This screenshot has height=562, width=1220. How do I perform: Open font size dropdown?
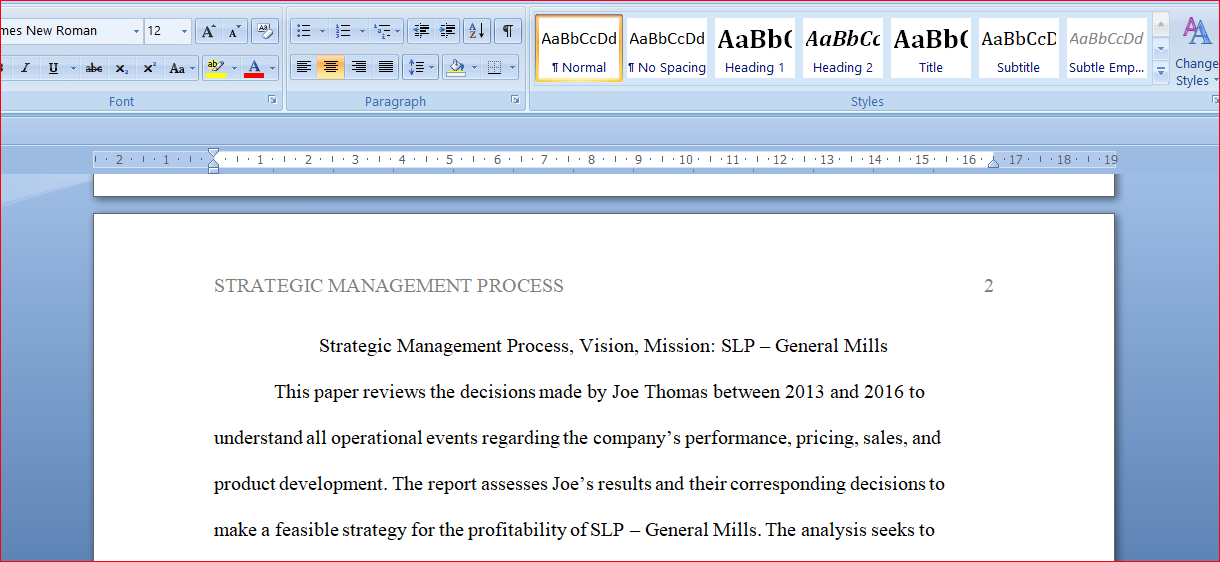(x=184, y=31)
